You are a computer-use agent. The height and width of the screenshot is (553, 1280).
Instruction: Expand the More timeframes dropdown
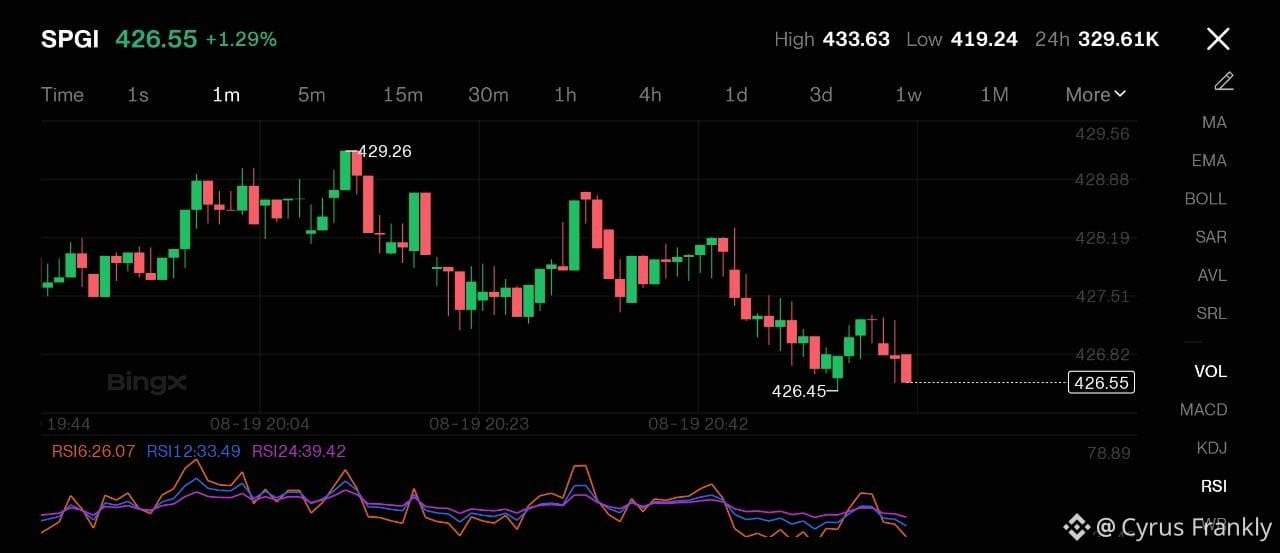pos(1096,94)
